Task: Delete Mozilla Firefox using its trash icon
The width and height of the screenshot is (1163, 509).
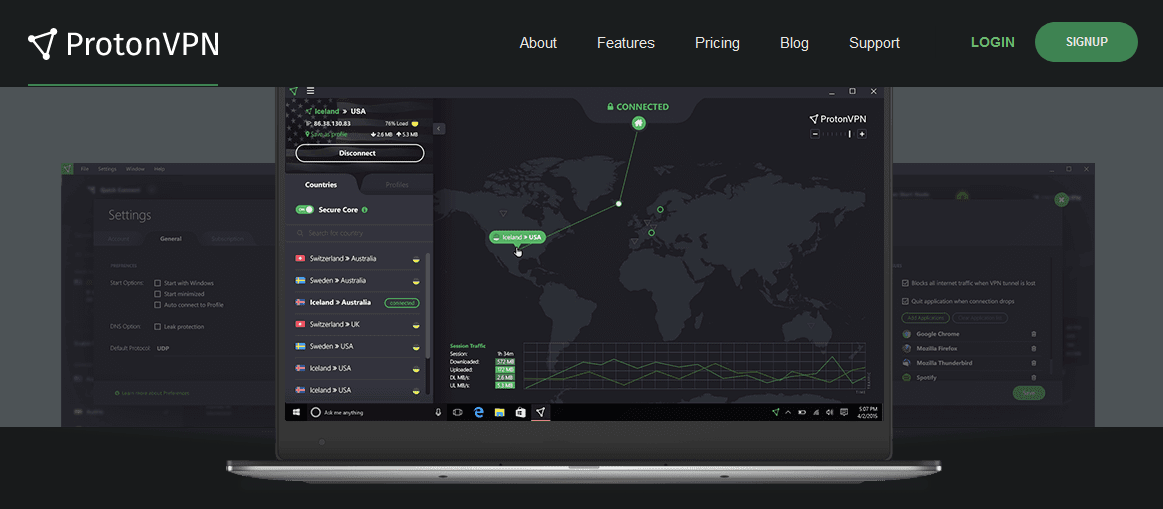Action: click(1034, 349)
